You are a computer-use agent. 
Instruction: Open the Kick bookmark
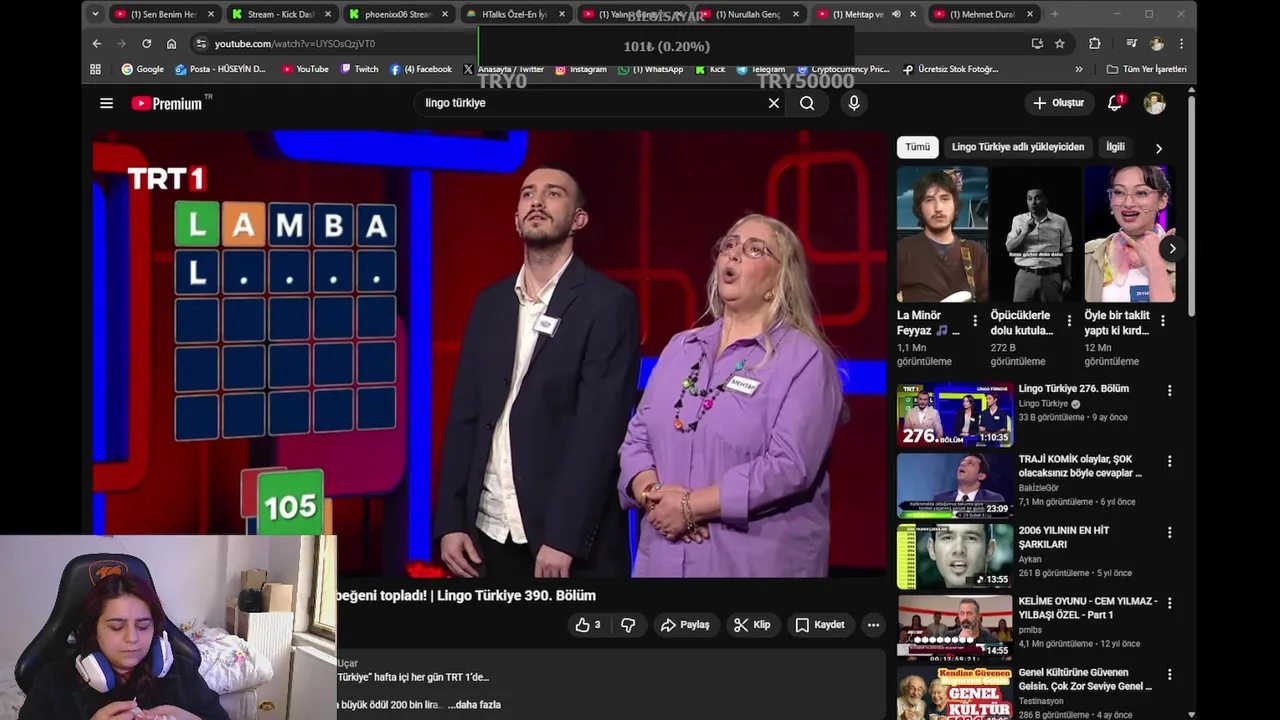(710, 69)
